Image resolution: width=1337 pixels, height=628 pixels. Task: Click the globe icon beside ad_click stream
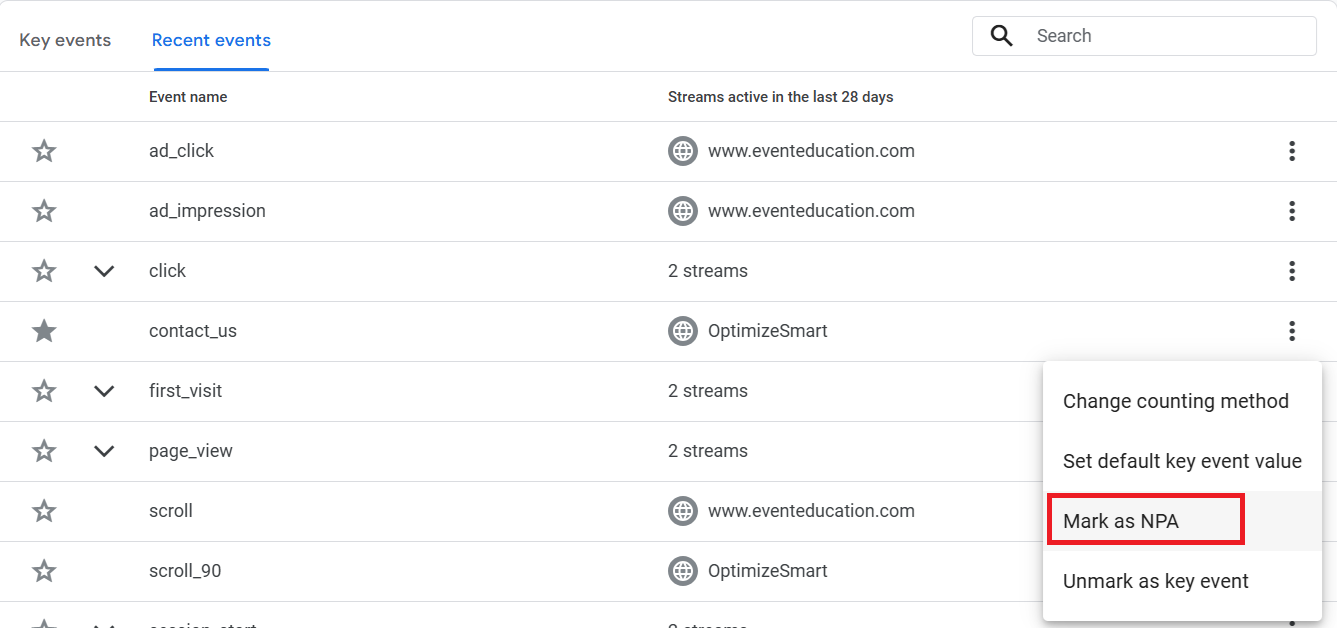[x=683, y=151]
